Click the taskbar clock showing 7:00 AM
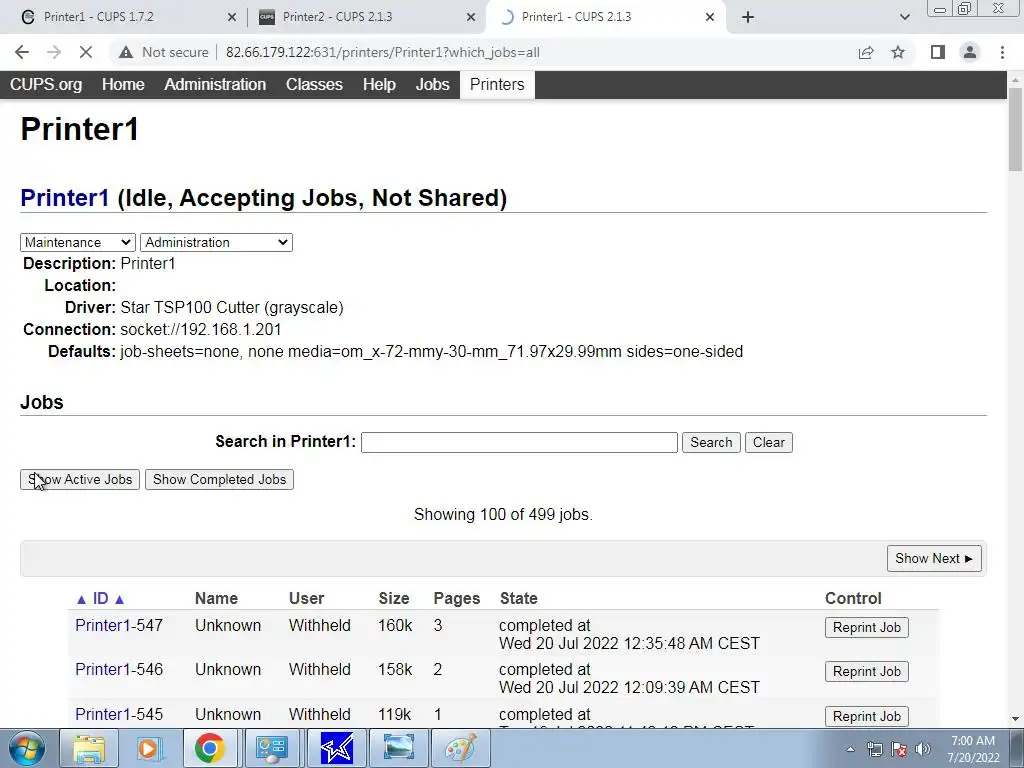The image size is (1024, 768). [x=973, y=749]
